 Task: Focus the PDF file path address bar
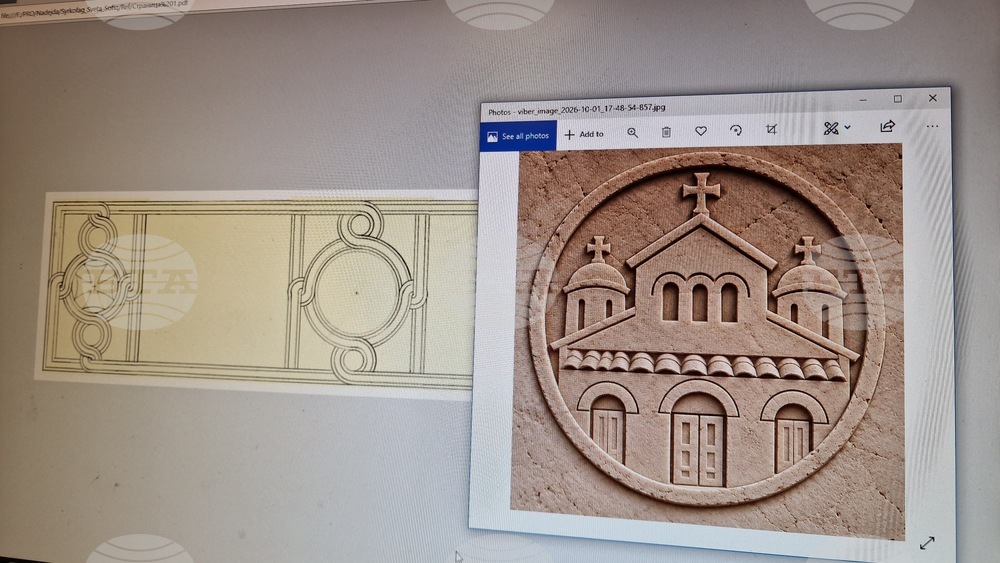96,8
